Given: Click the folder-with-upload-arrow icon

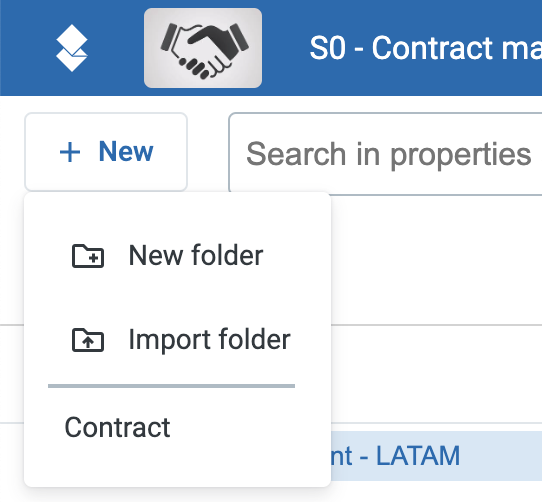Looking at the screenshot, I should 88,340.
